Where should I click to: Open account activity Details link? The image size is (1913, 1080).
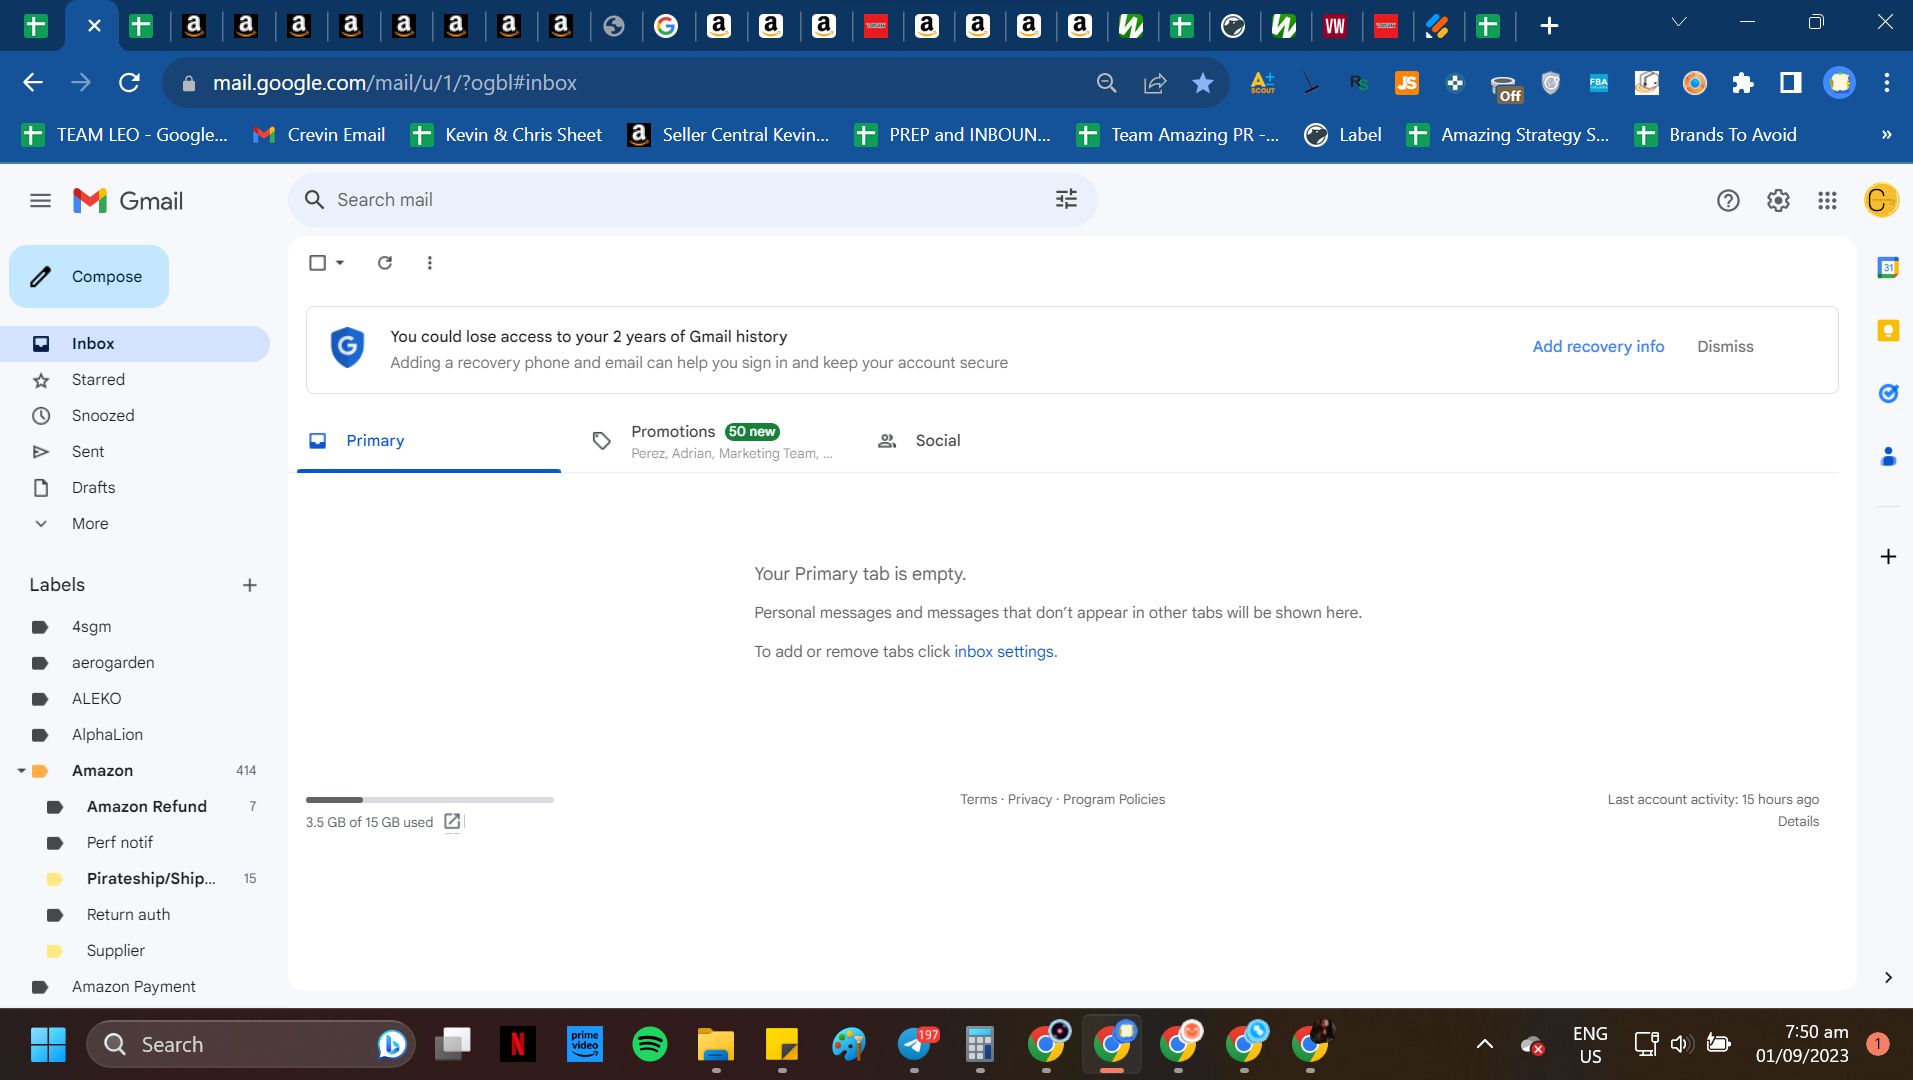(1798, 822)
